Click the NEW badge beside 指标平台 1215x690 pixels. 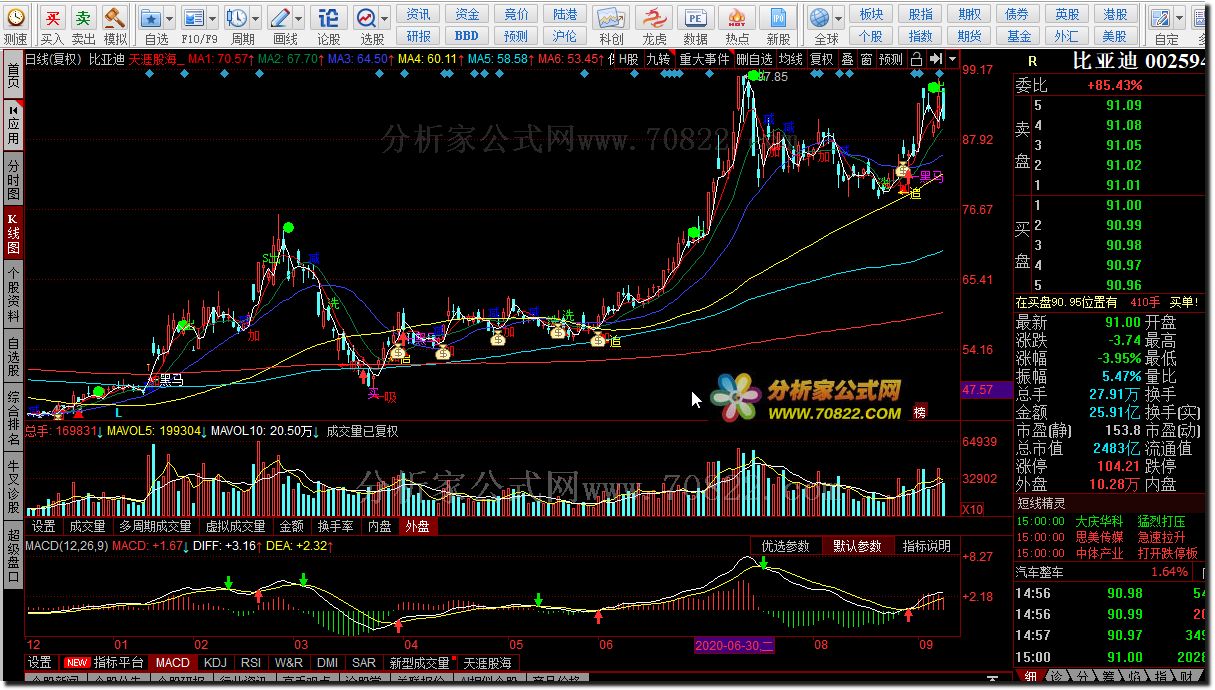pos(76,663)
